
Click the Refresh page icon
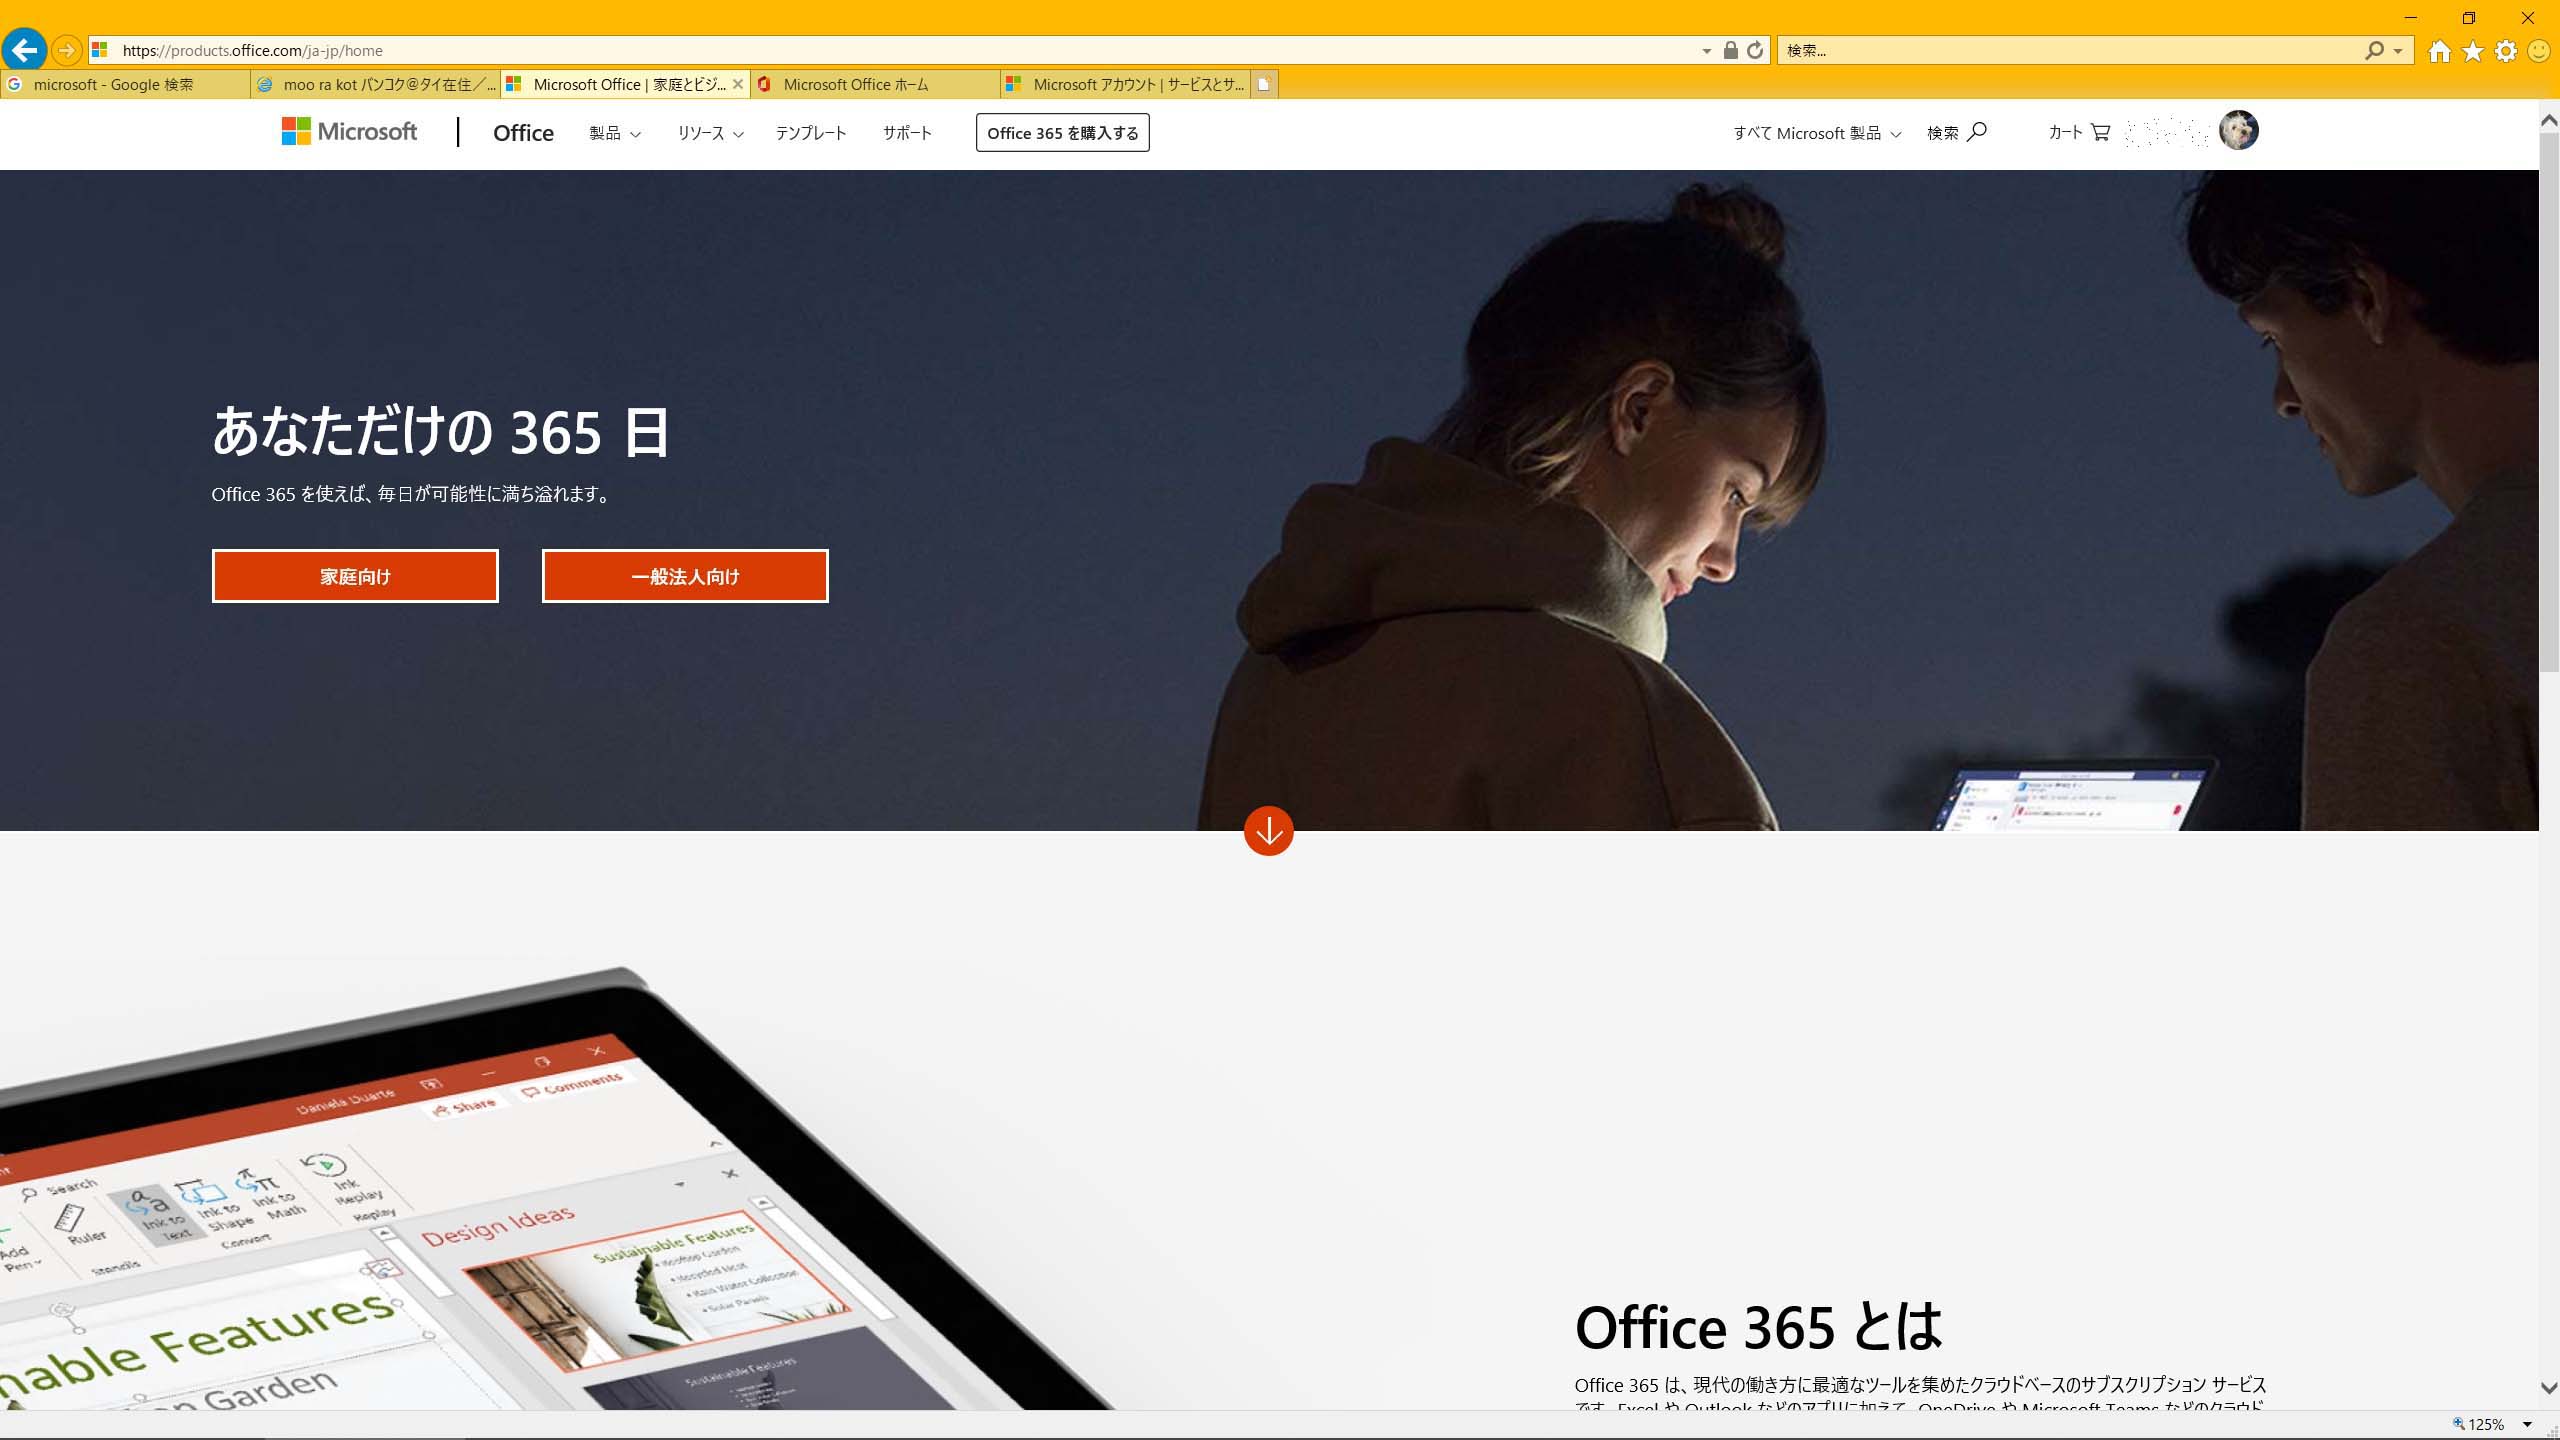(x=1755, y=50)
